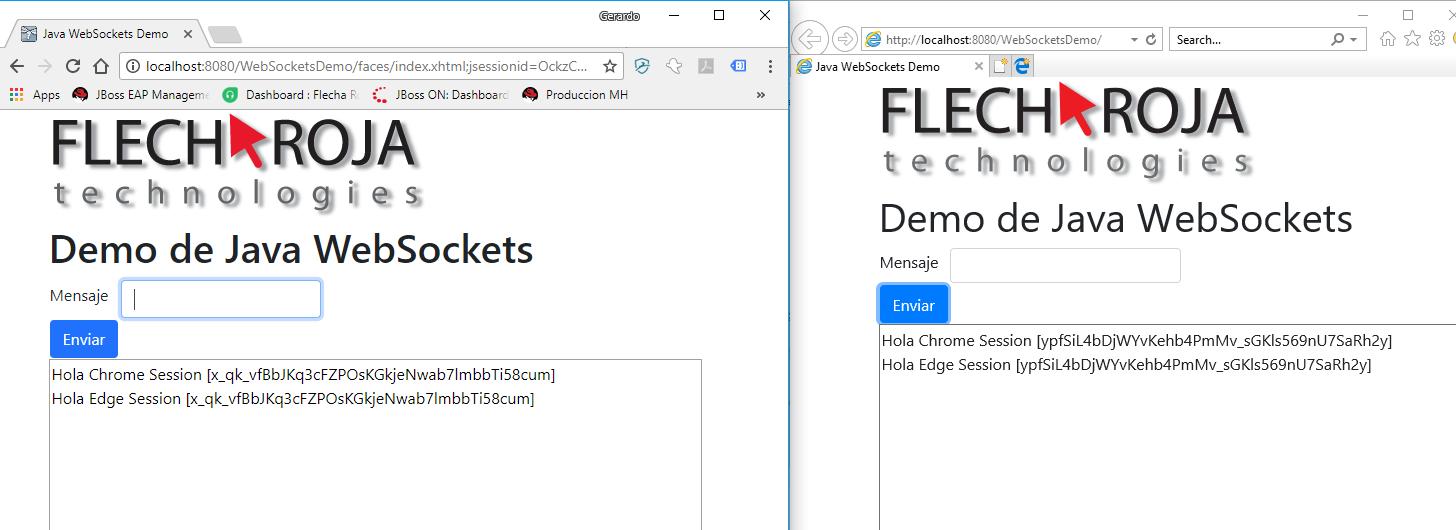The image size is (1456, 530).
Task: Click the IE Search box
Action: tap(1250, 40)
